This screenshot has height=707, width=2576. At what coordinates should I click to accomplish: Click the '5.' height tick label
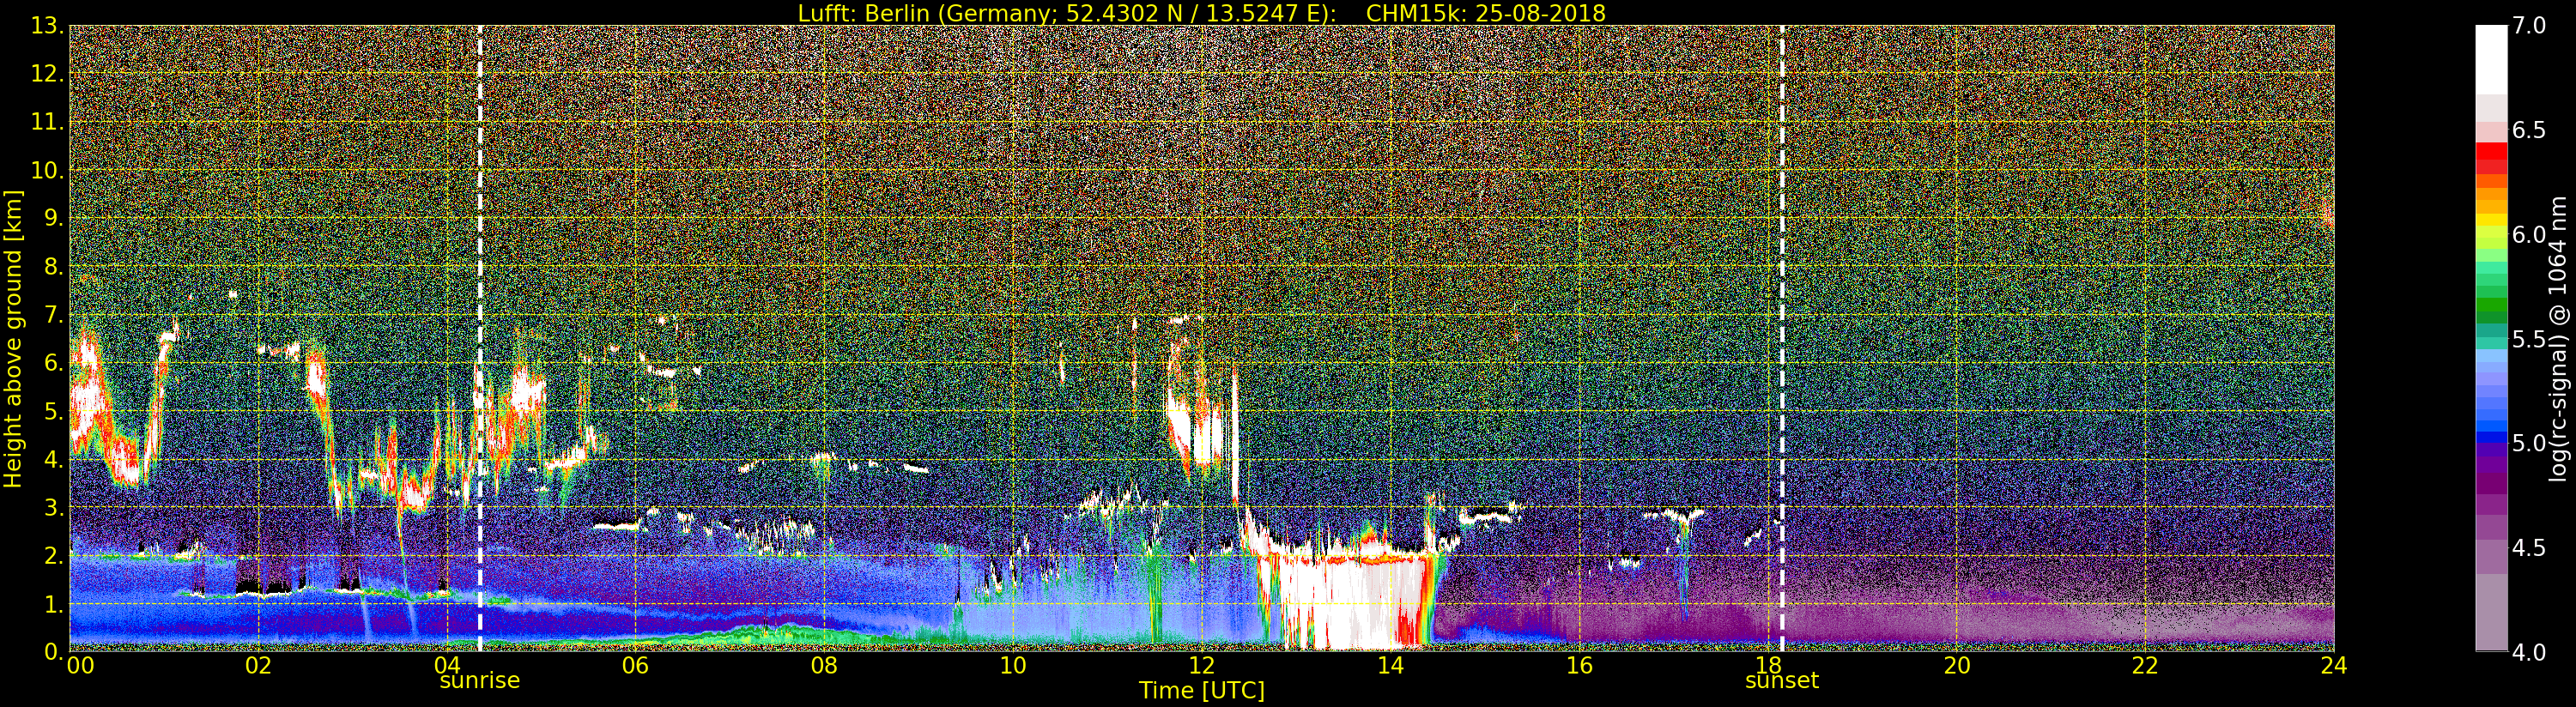52,411
